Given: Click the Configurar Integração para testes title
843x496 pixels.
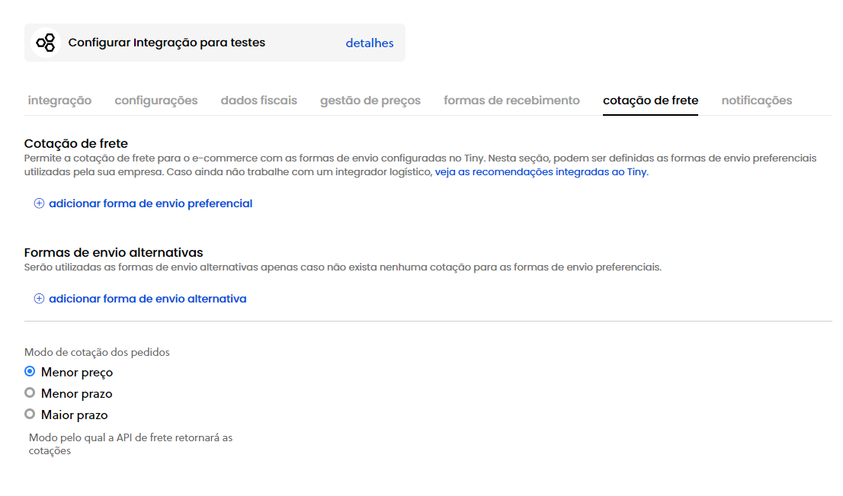Looking at the screenshot, I should pyautogui.click(x=167, y=42).
